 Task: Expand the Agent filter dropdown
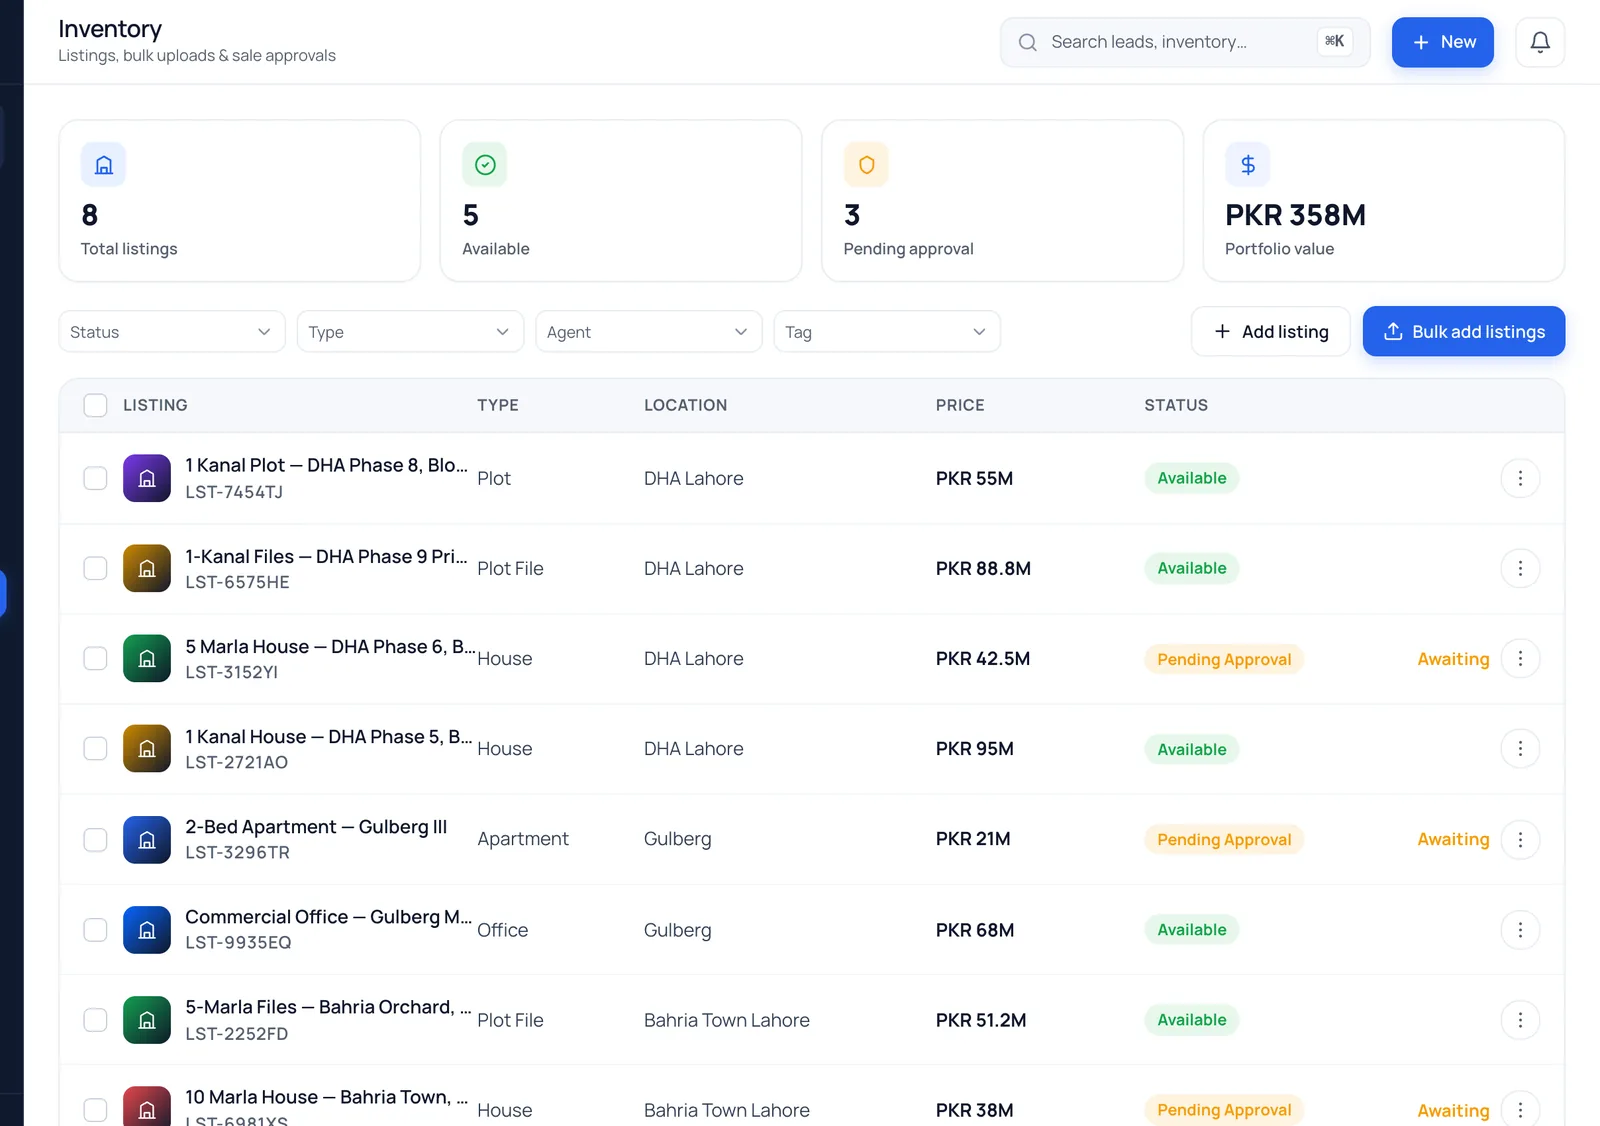(649, 332)
